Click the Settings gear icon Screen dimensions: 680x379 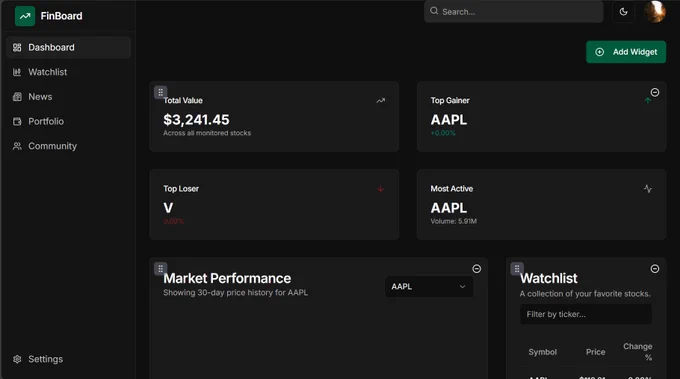point(17,359)
